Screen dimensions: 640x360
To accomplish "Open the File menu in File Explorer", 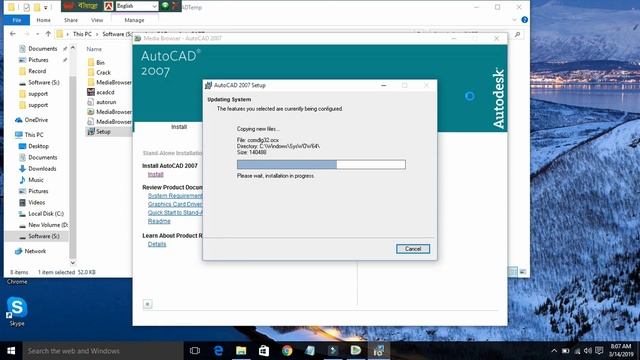I will point(17,20).
